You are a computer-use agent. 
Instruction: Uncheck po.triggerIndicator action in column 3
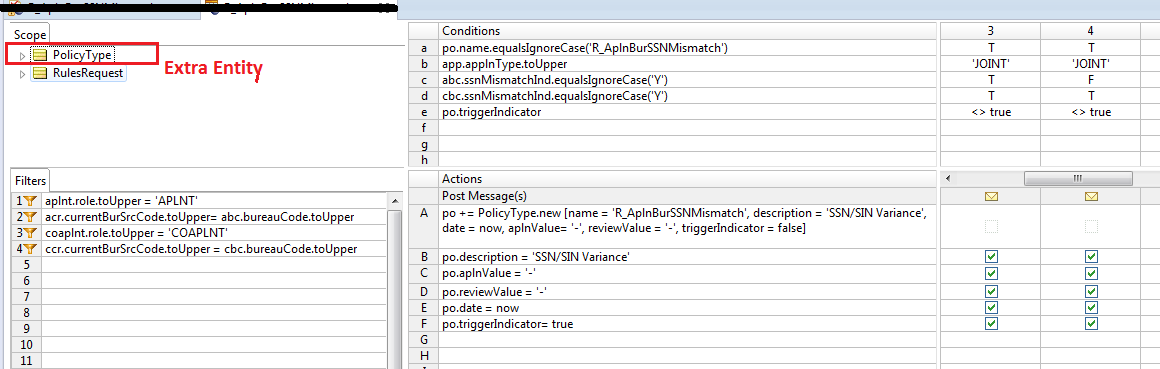pos(991,324)
